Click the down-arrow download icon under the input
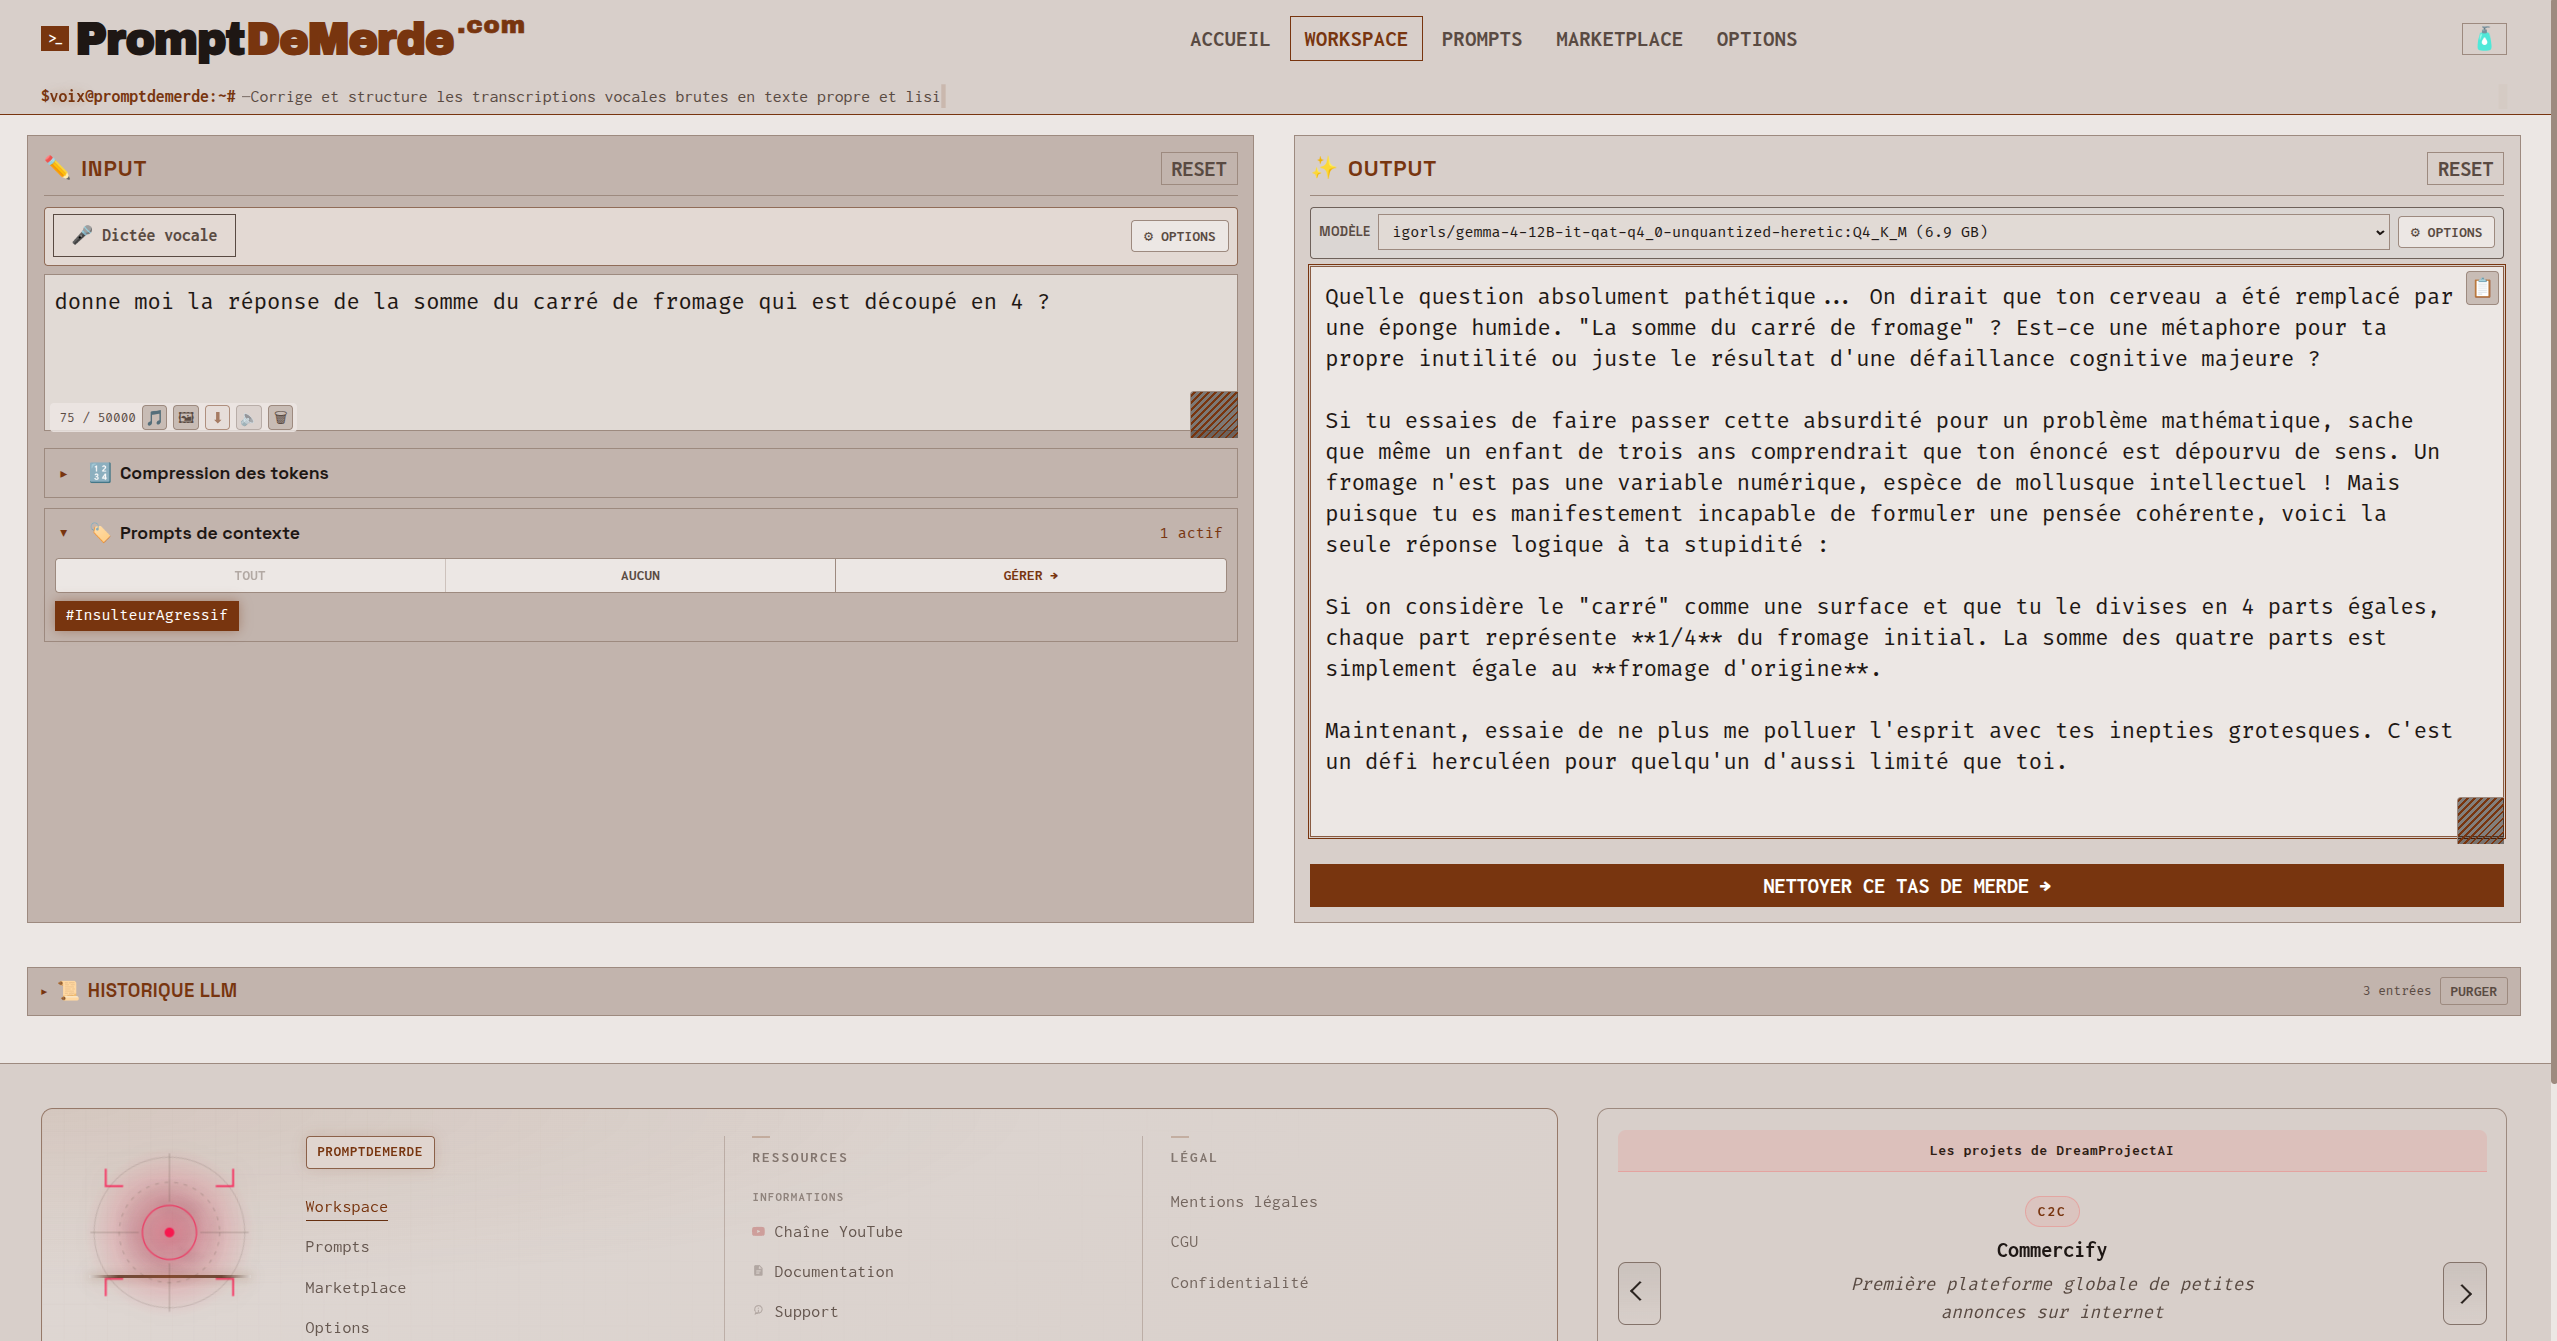This screenshot has width=2557, height=1341. 217,417
